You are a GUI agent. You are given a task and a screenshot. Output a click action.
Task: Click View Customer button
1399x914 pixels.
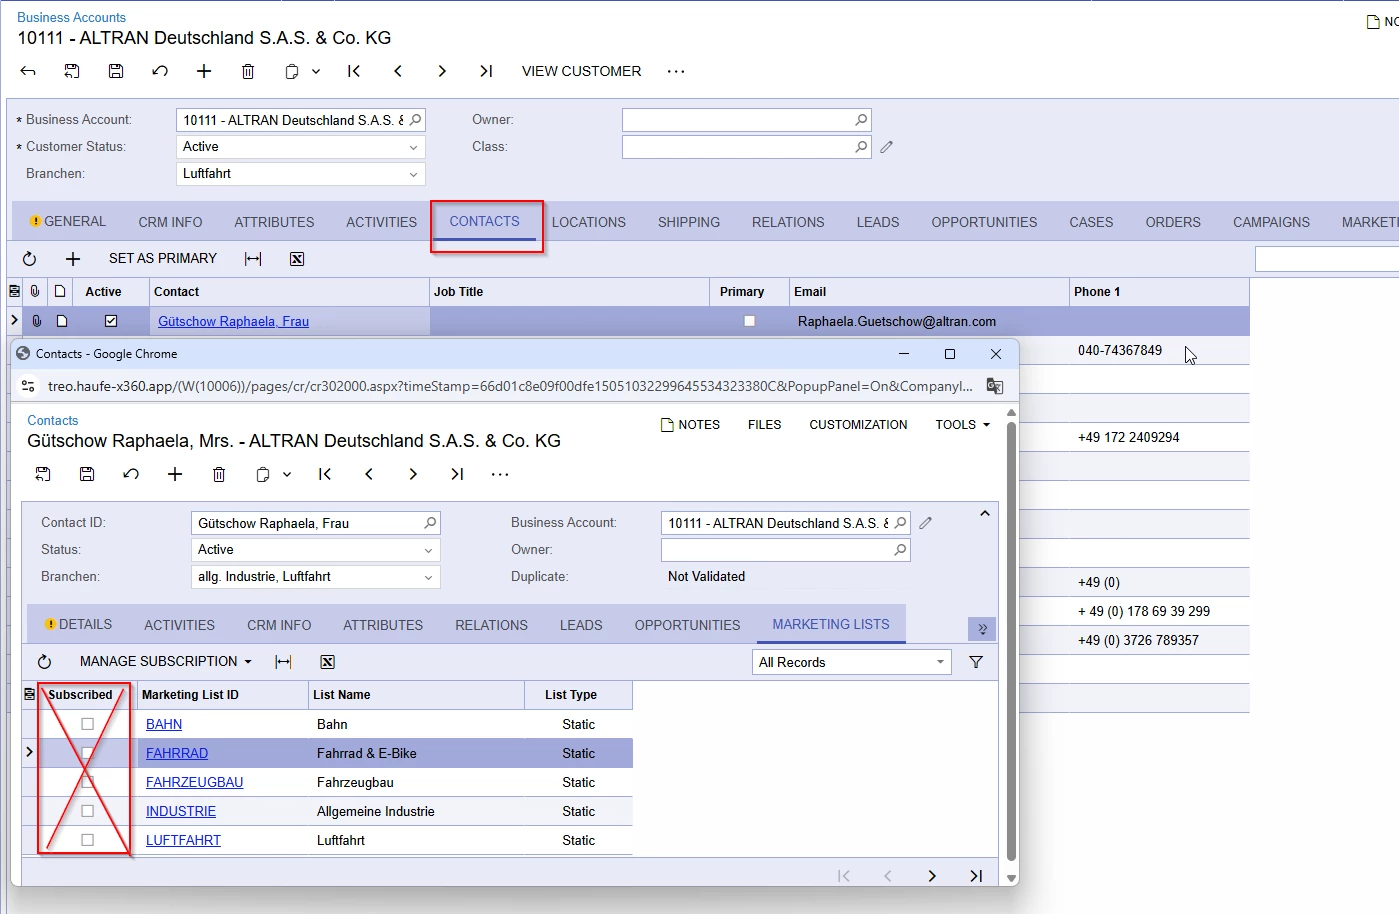[x=581, y=71]
